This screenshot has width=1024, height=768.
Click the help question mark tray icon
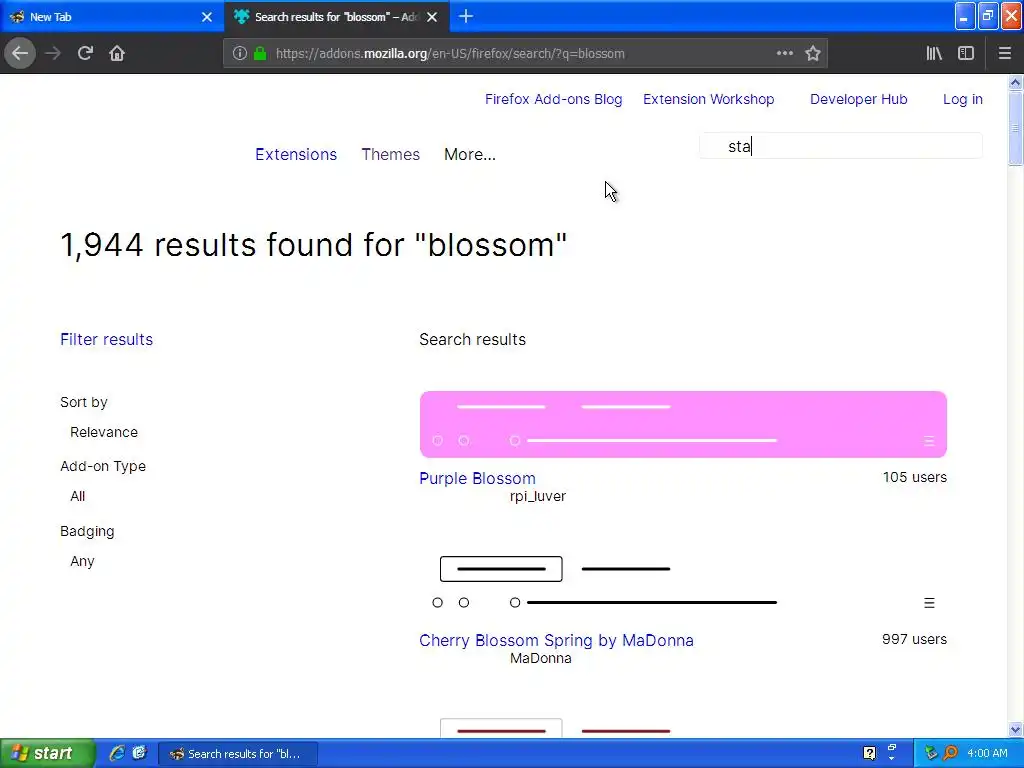pyautogui.click(x=869, y=754)
